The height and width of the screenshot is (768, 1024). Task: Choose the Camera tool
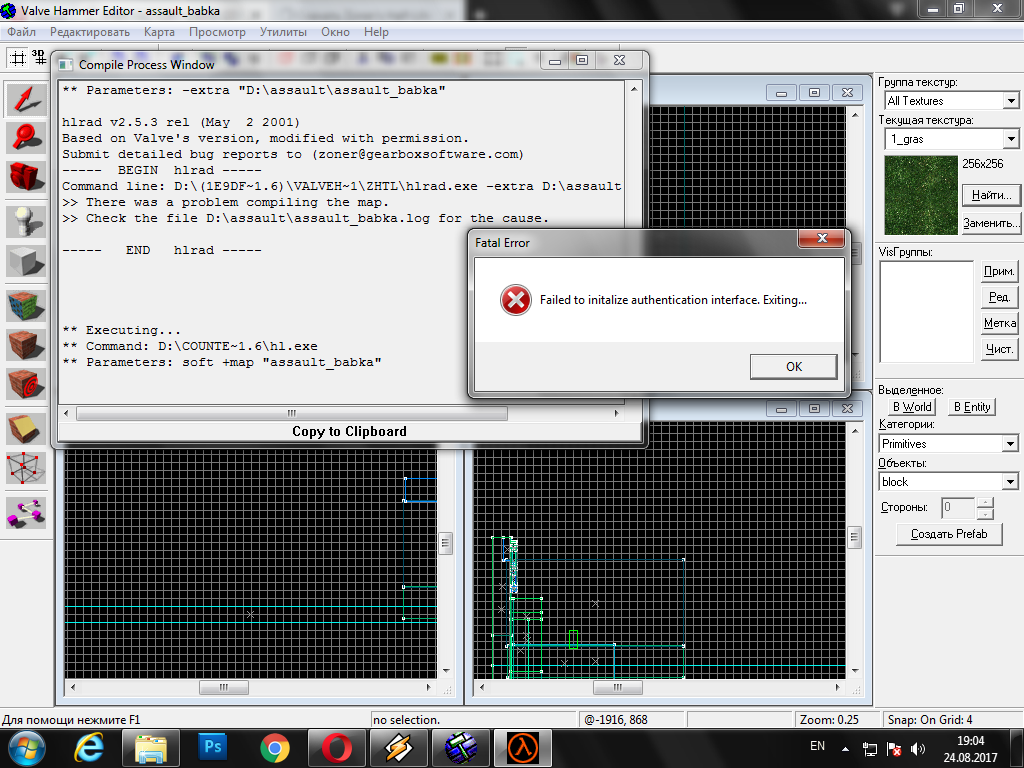point(26,177)
